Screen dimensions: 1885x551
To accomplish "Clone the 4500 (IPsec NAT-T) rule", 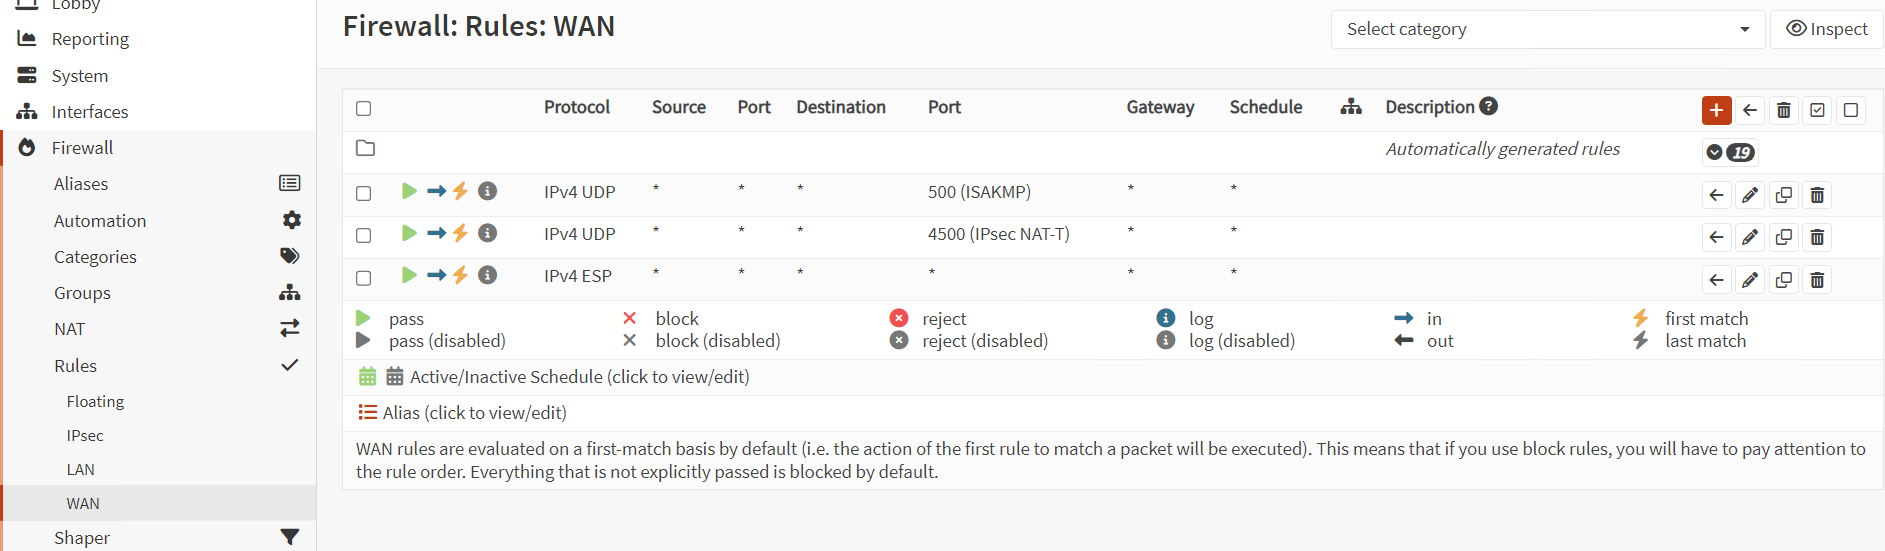I will coord(1783,237).
